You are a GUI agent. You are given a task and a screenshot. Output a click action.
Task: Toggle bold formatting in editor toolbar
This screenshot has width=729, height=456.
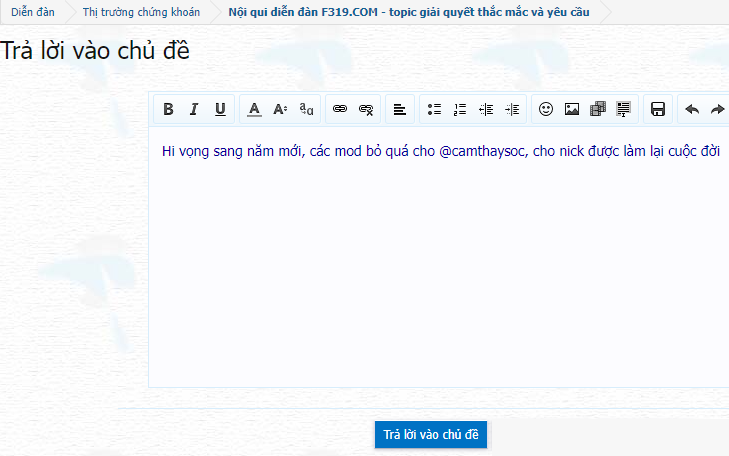(x=168, y=109)
